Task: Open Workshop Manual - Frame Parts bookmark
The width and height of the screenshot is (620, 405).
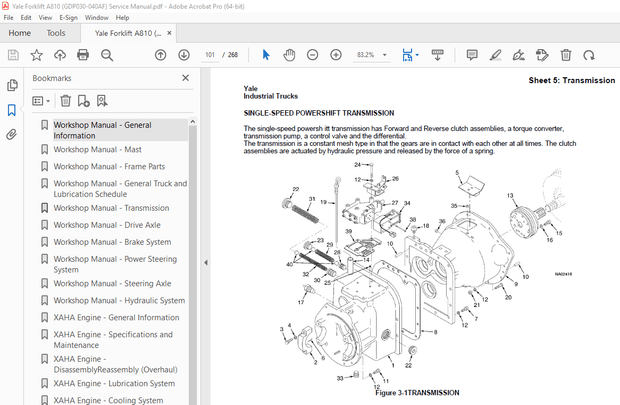Action: pos(109,167)
